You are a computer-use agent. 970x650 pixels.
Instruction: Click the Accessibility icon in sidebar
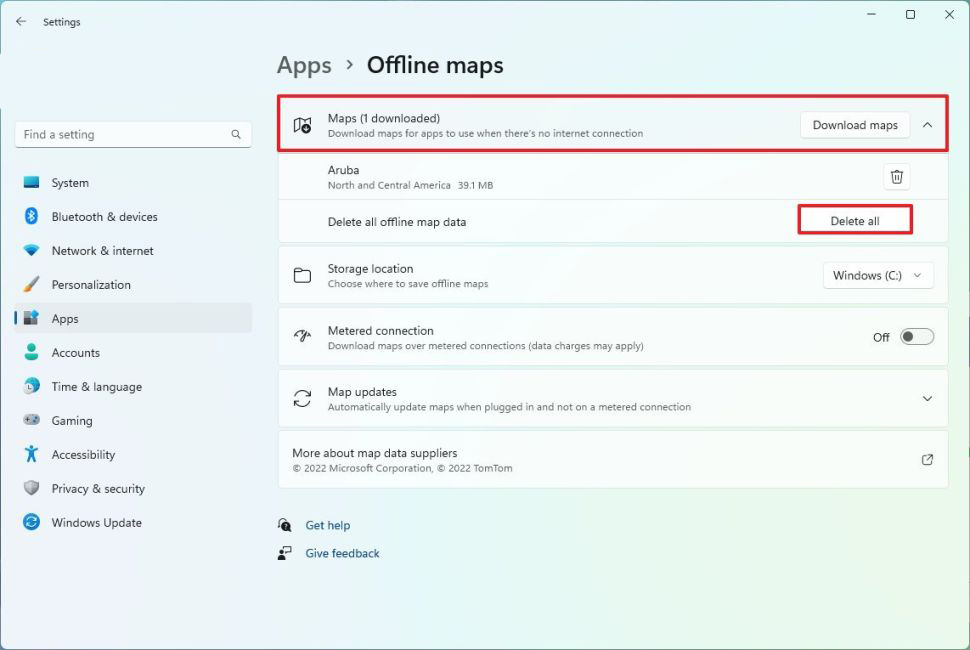tap(31, 455)
